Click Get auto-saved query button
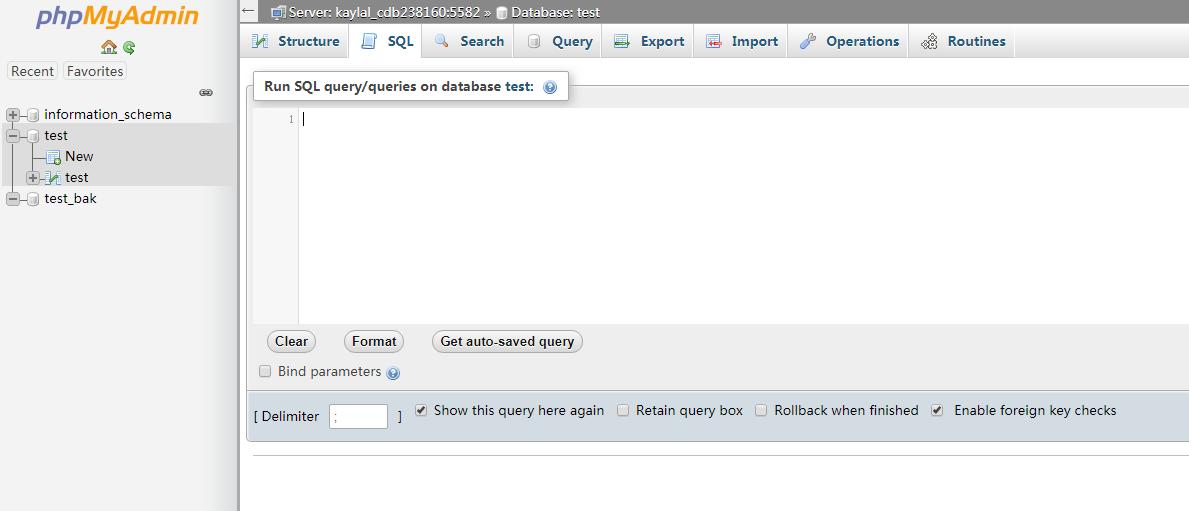Image resolution: width=1189 pixels, height=511 pixels. [x=507, y=342]
